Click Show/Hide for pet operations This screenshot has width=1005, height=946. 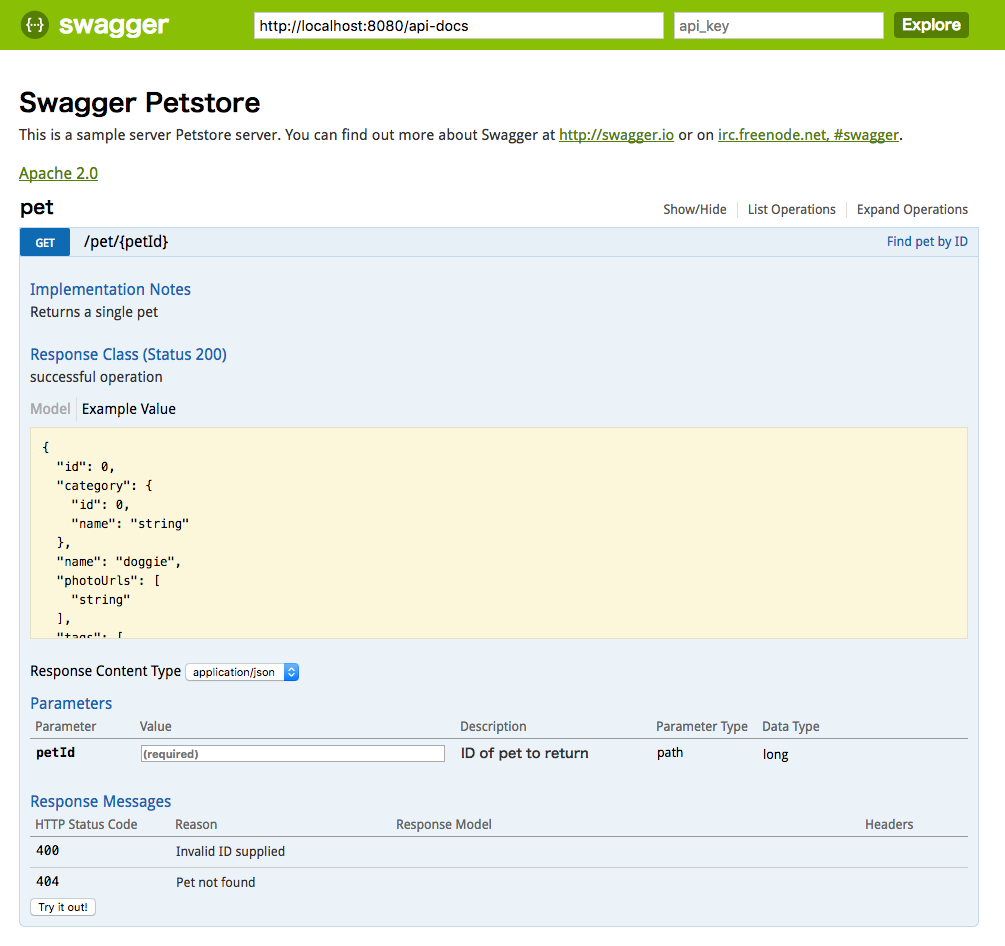(695, 210)
